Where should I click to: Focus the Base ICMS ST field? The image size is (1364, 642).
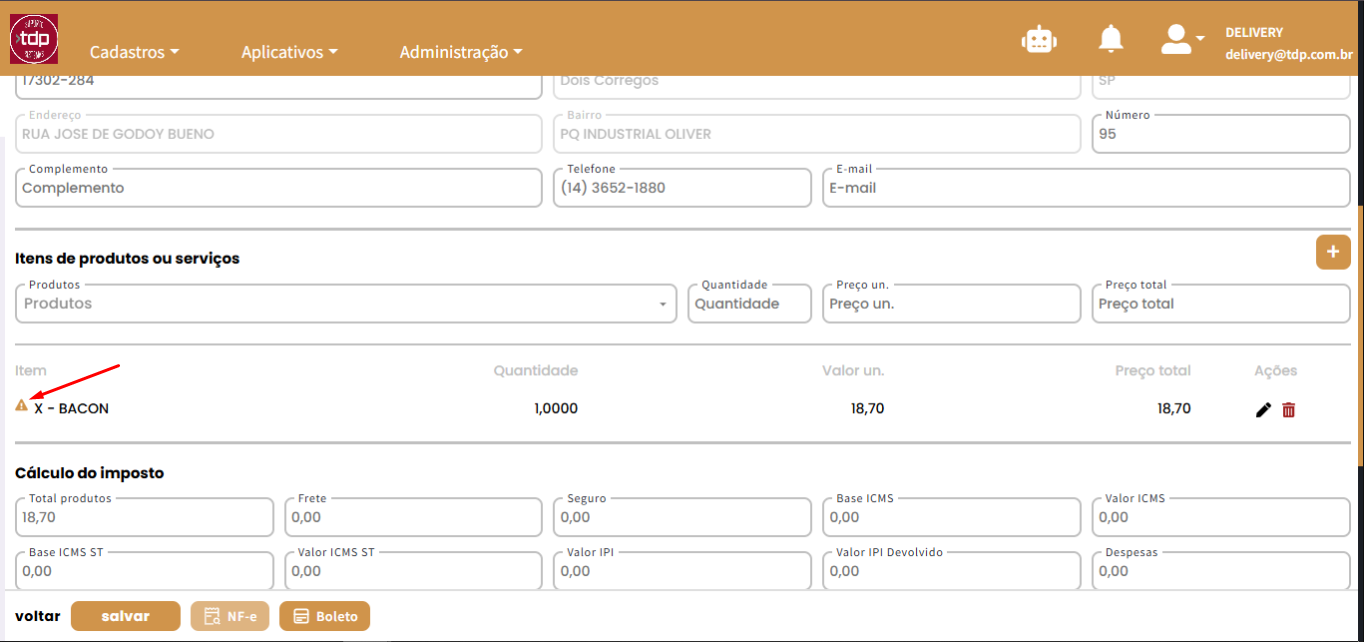point(144,571)
